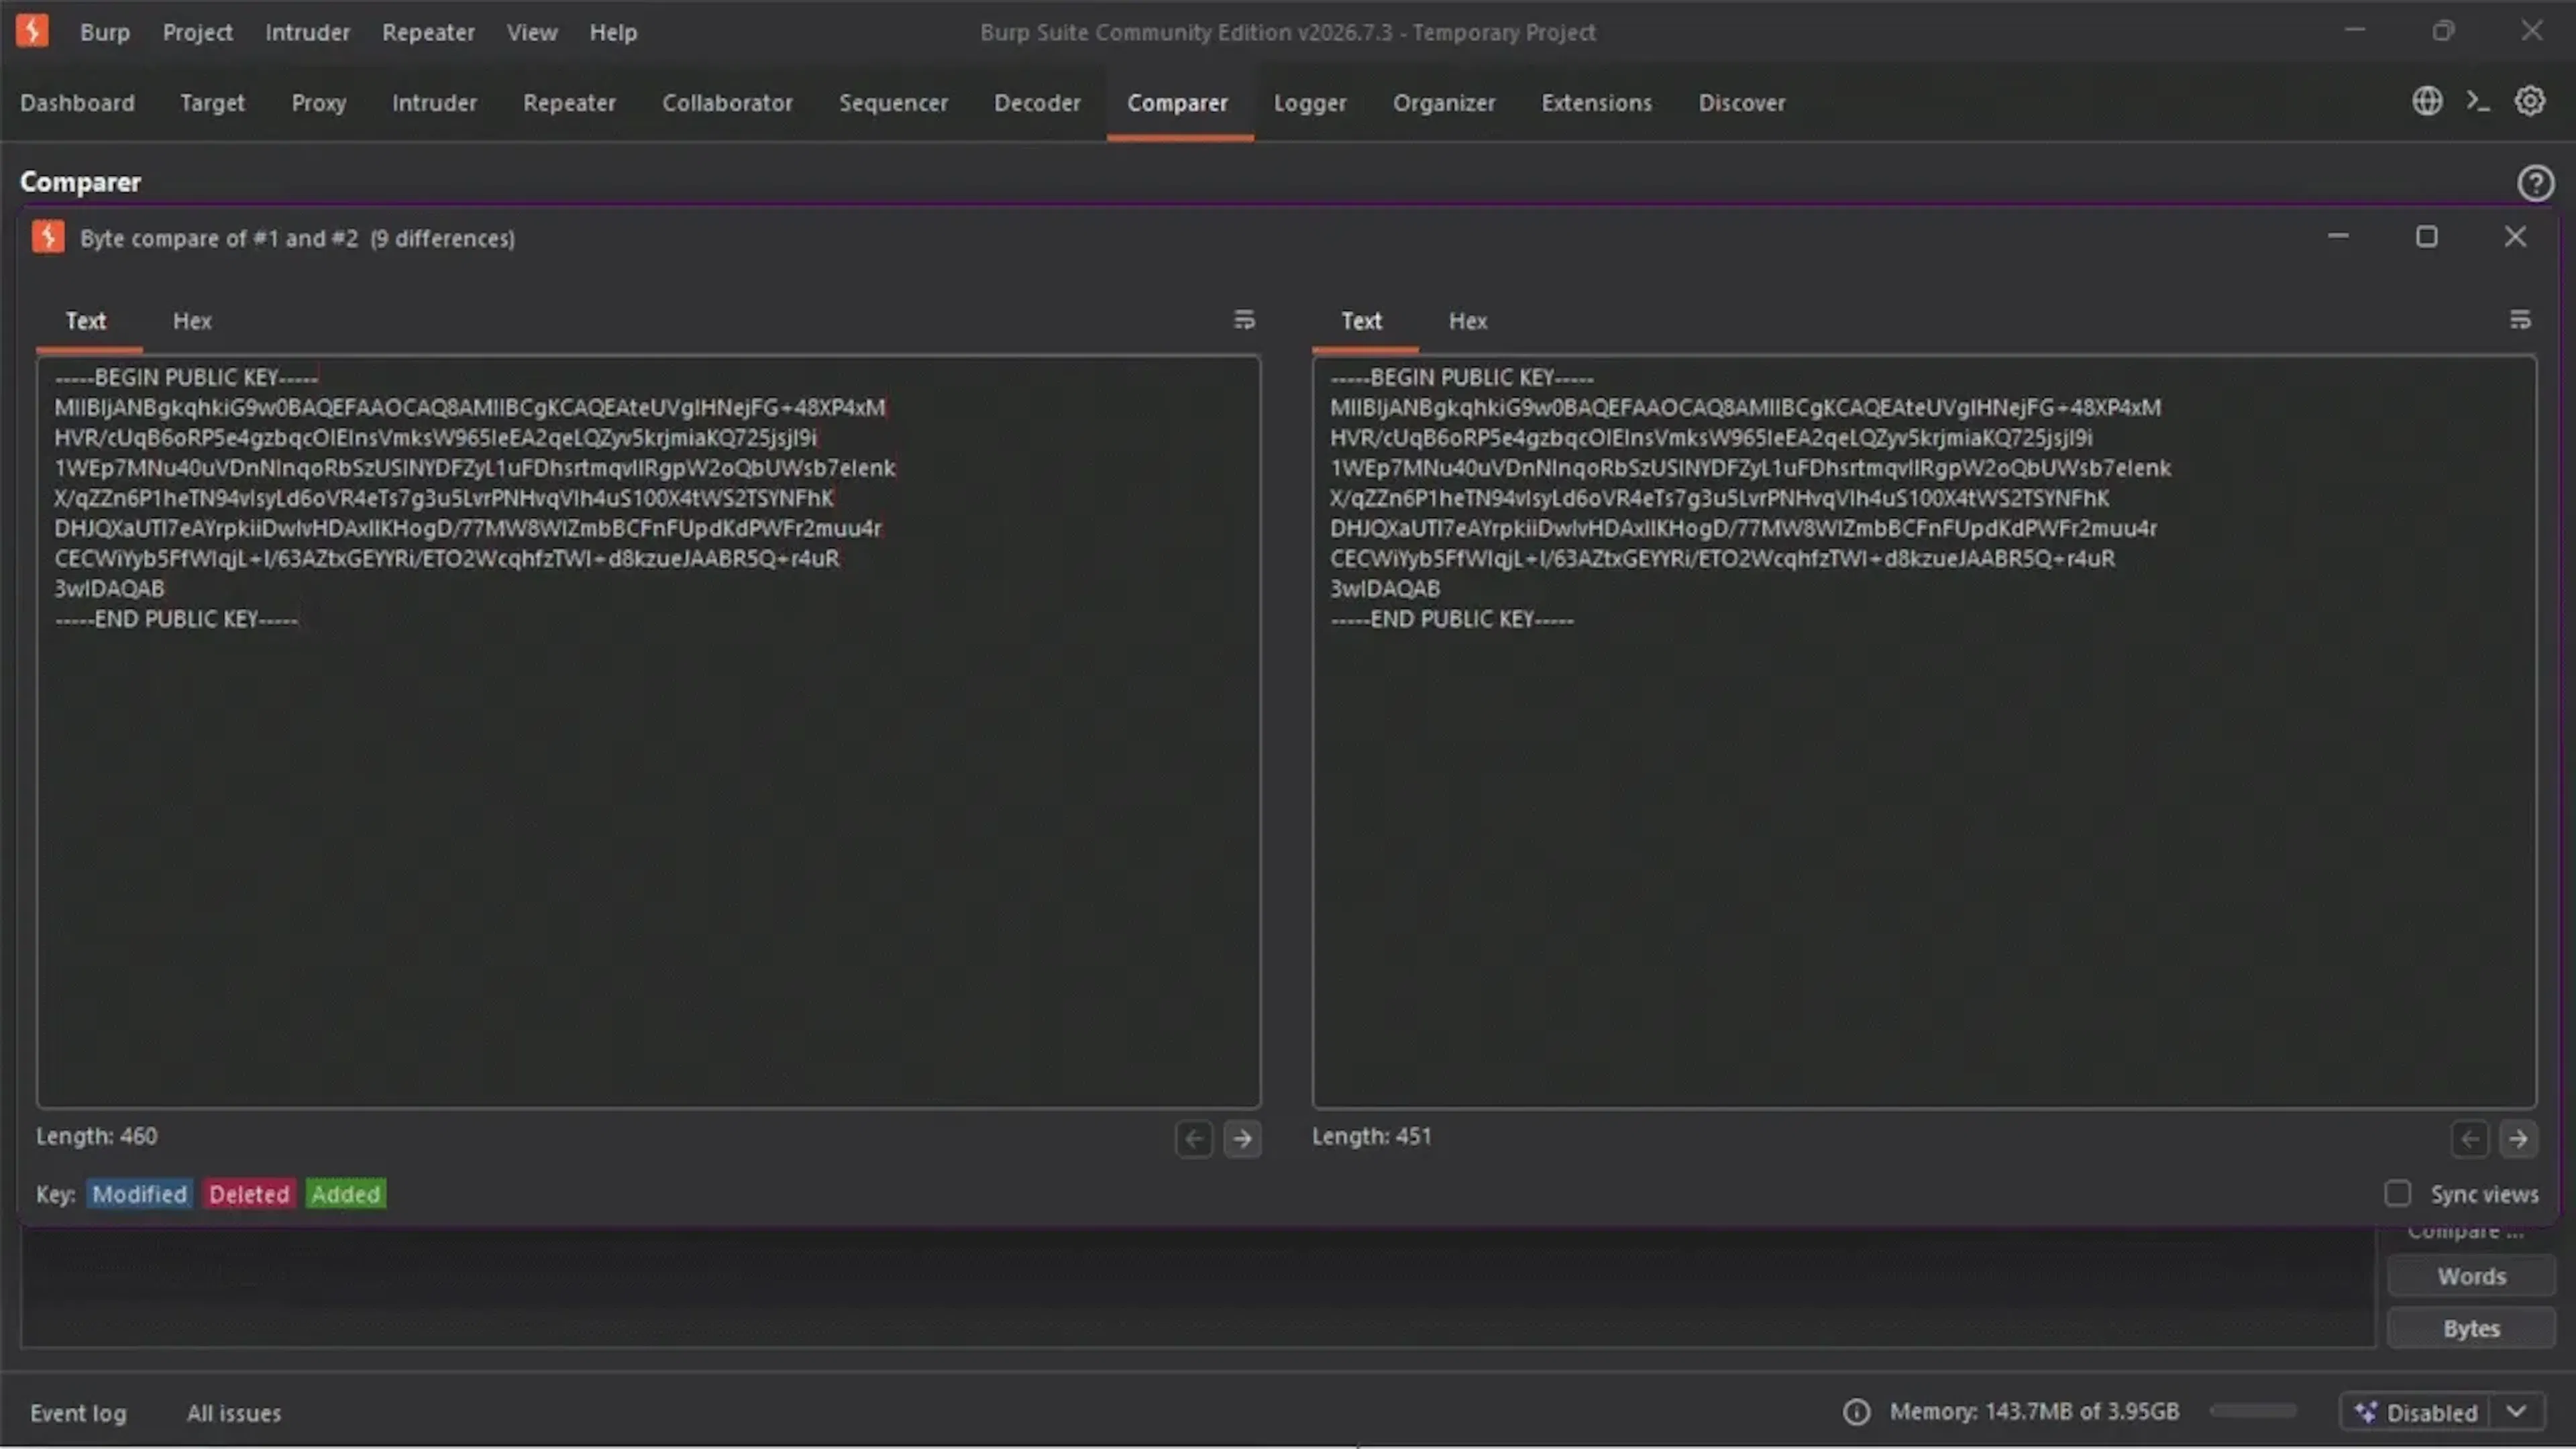Open the Burp menu
This screenshot has width=2576, height=1449.
105,32
